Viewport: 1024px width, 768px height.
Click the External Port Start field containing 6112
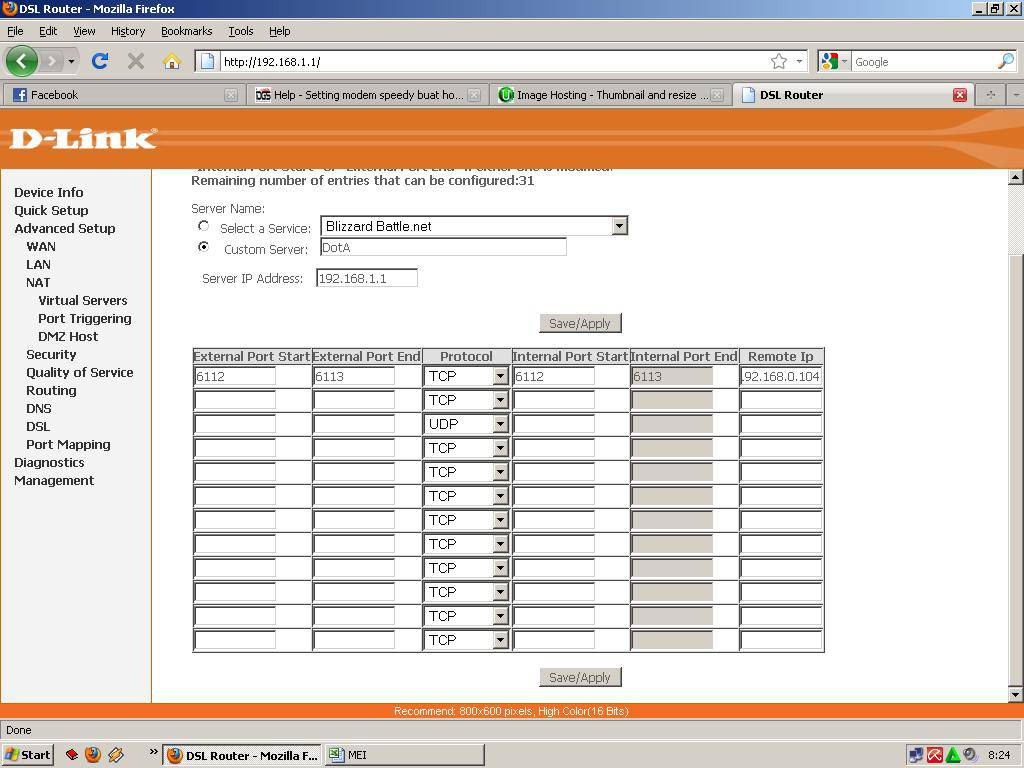click(235, 376)
